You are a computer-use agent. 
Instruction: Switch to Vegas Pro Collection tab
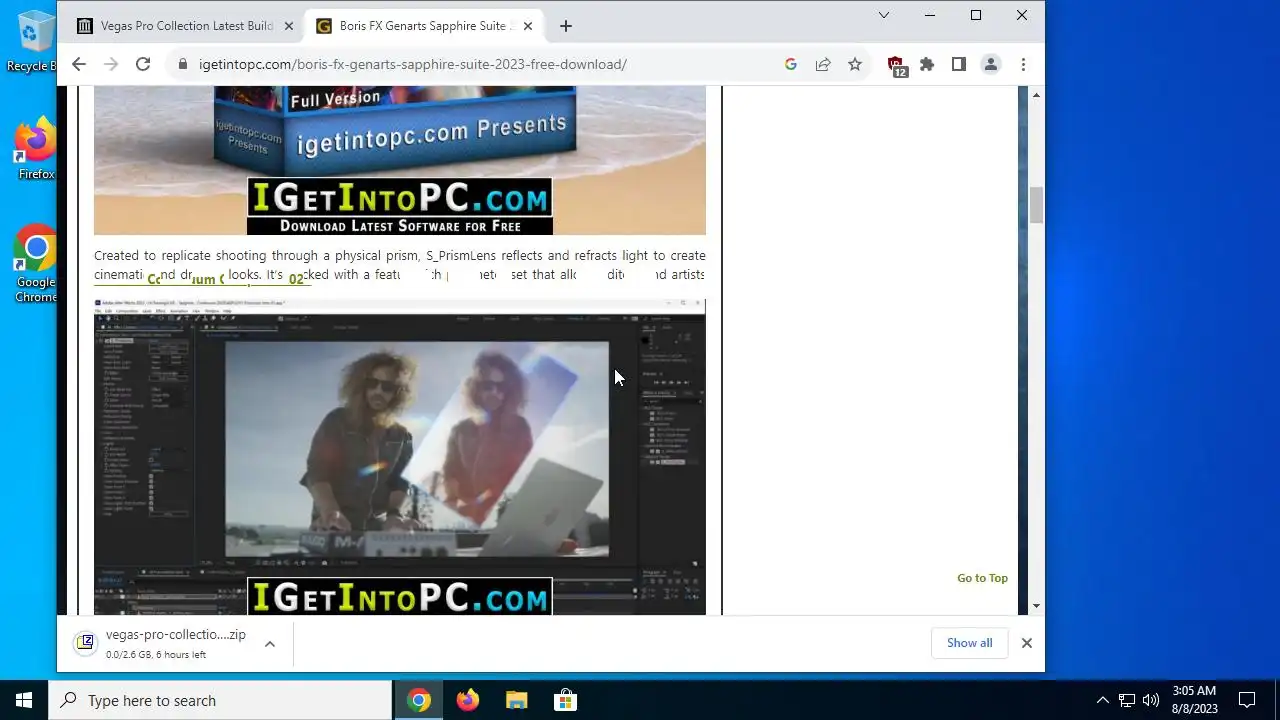click(x=186, y=26)
